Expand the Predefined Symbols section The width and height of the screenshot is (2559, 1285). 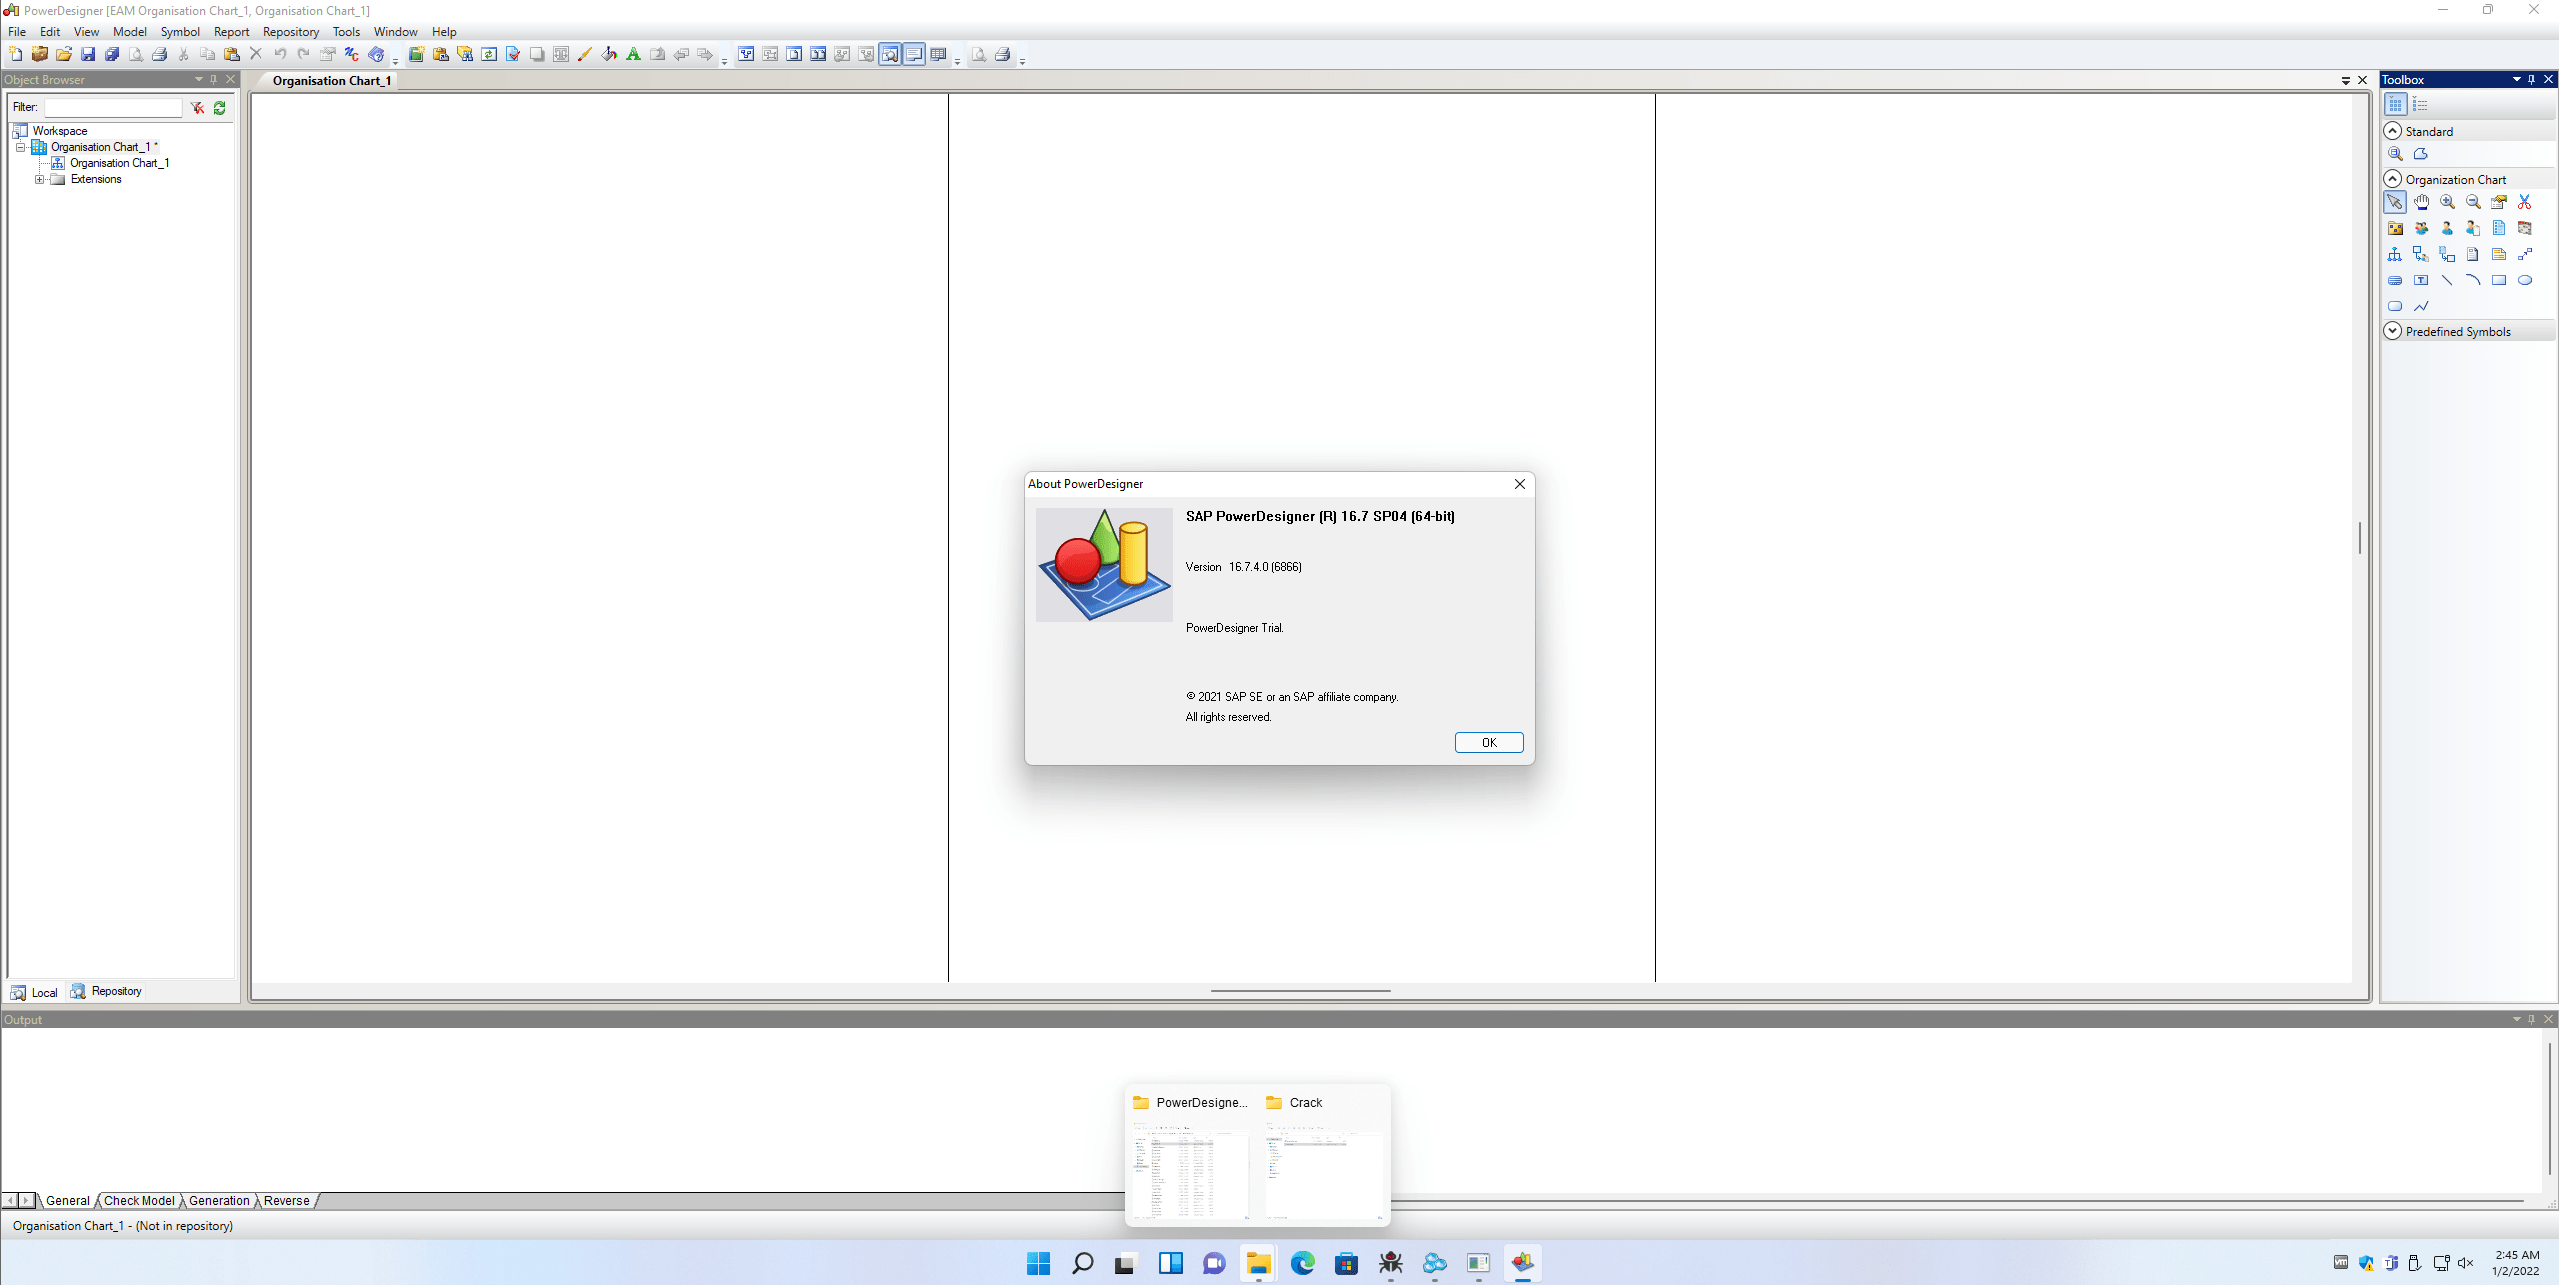point(2393,331)
